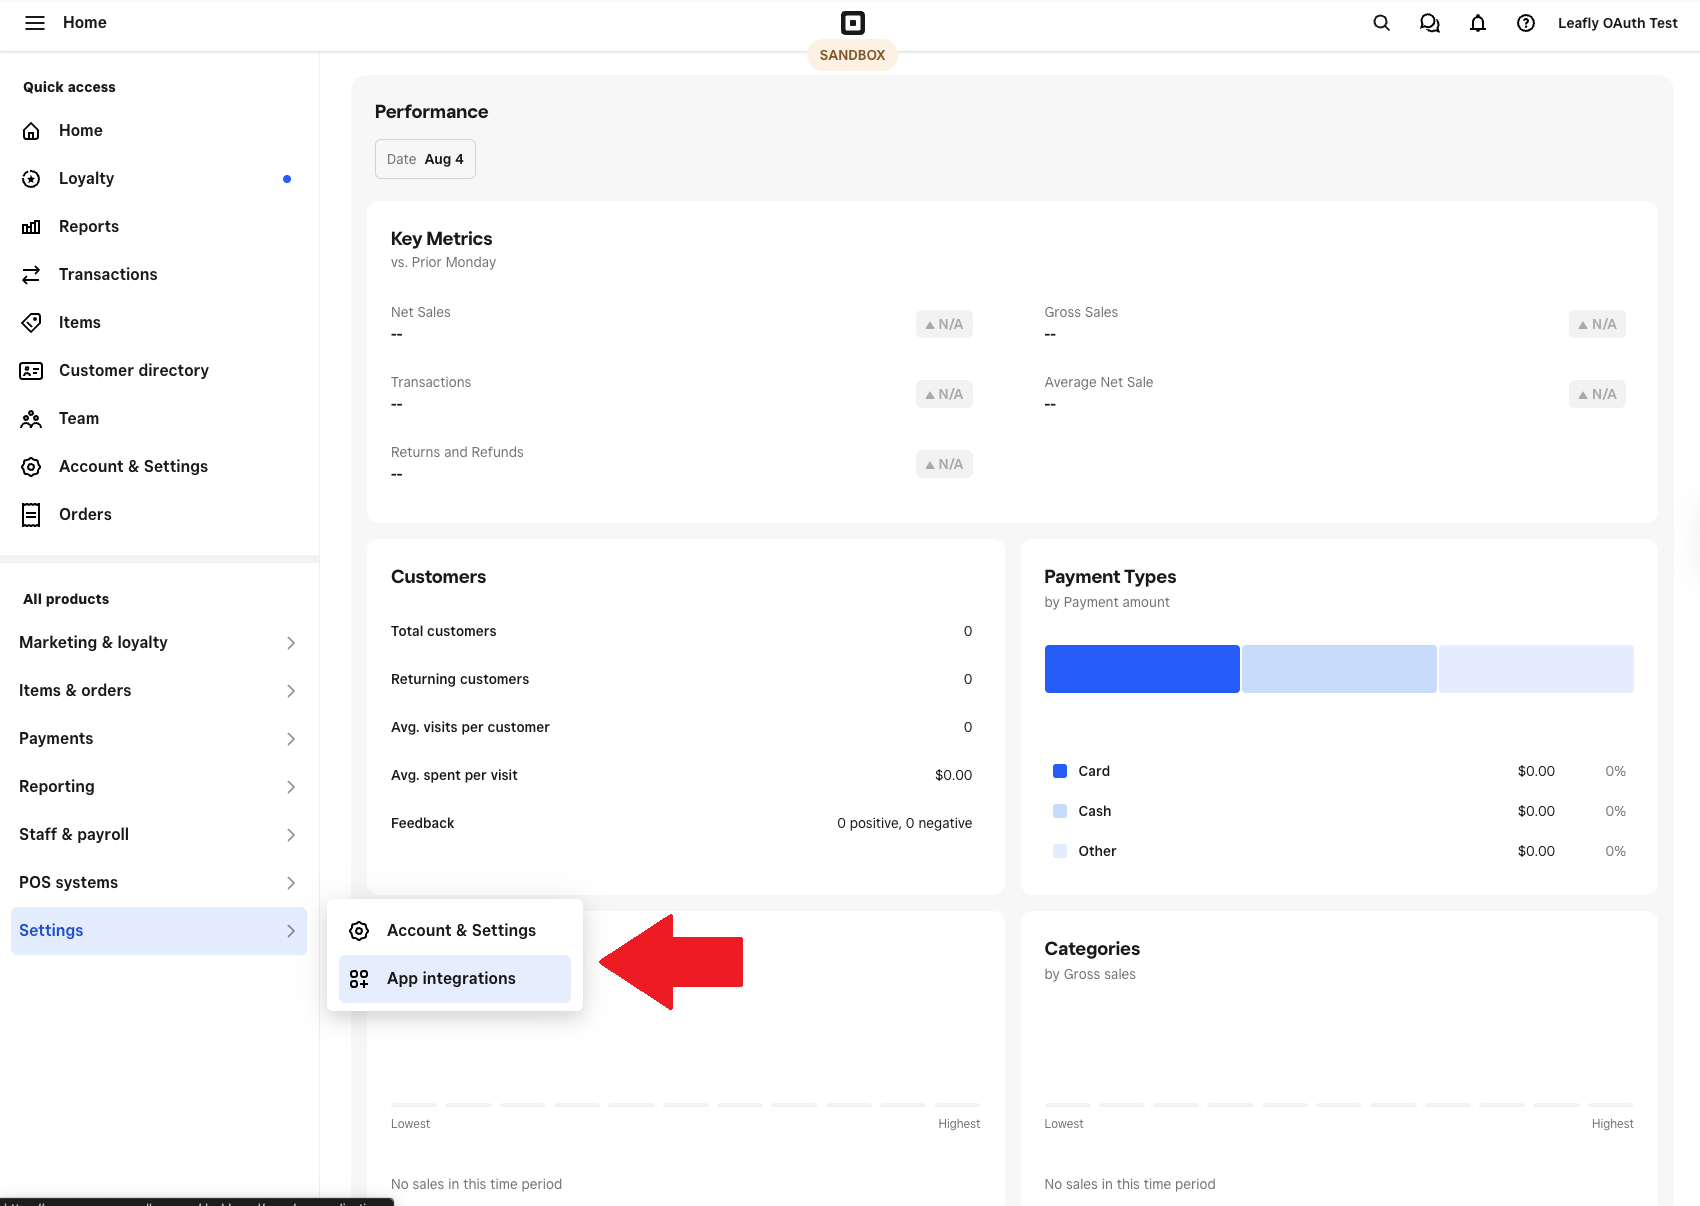Click the search magnifier icon
Screen dimensions: 1700x1206
click(x=1381, y=23)
